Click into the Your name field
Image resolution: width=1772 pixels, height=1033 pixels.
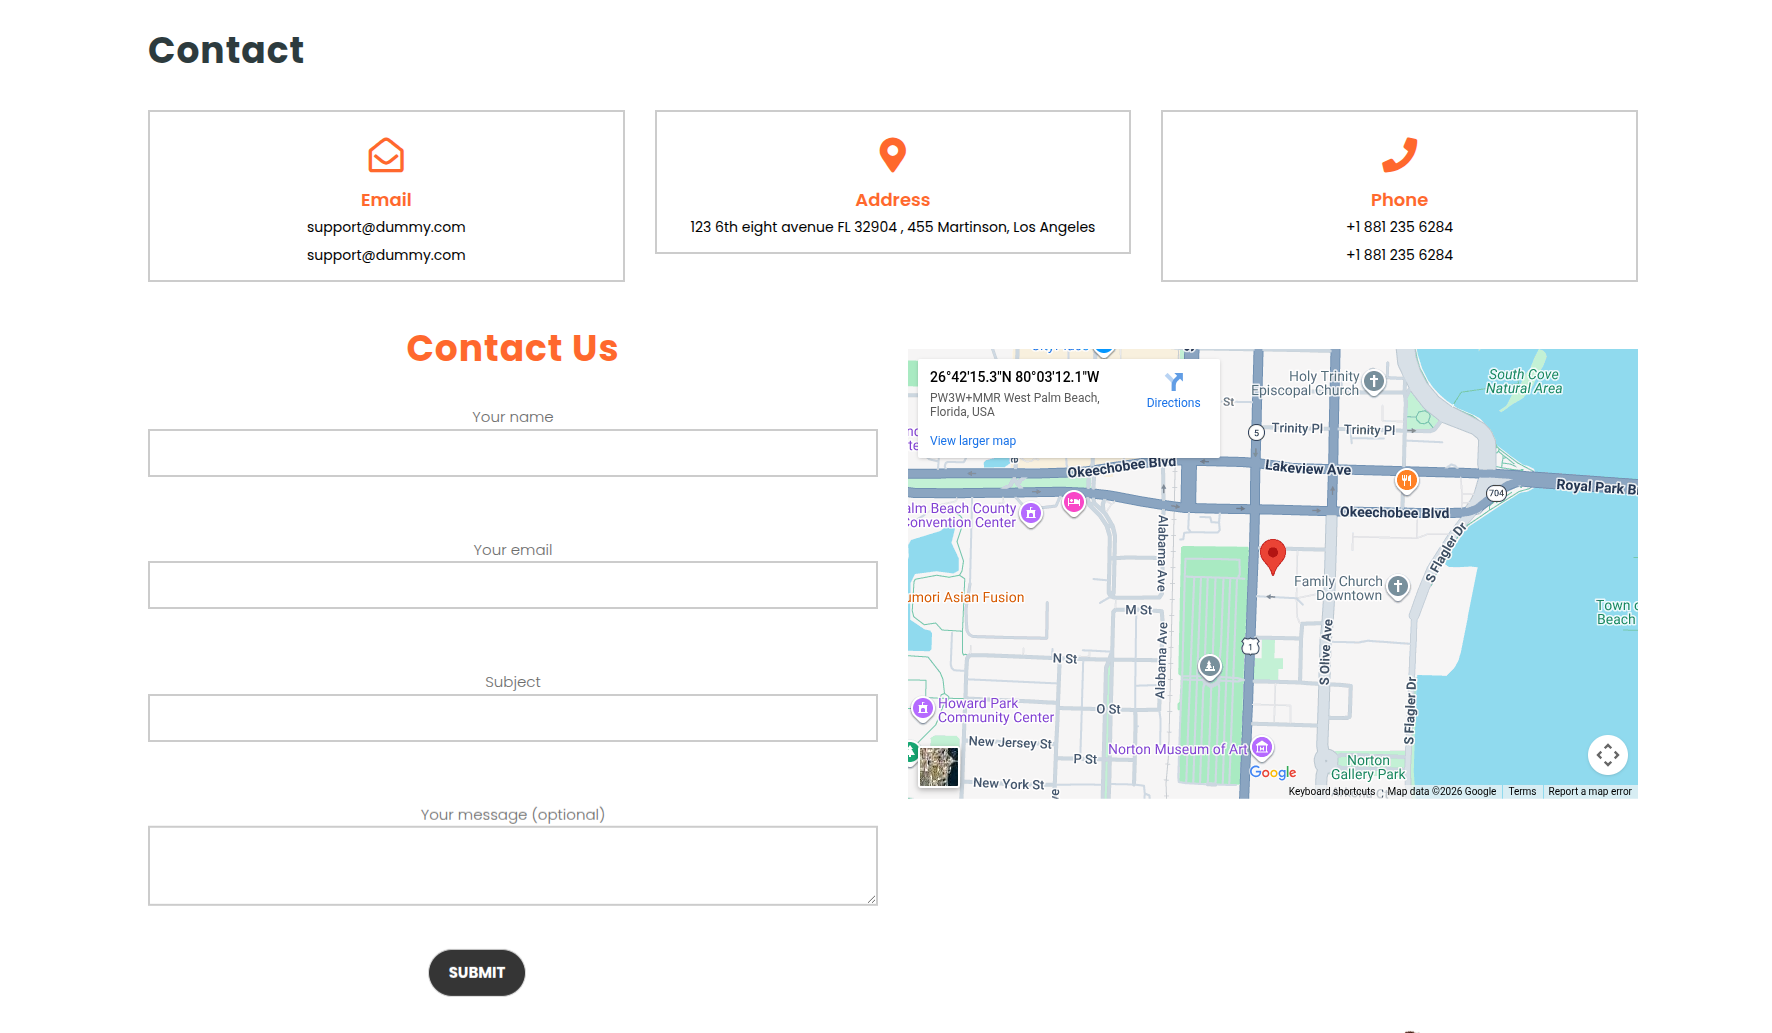(x=512, y=453)
